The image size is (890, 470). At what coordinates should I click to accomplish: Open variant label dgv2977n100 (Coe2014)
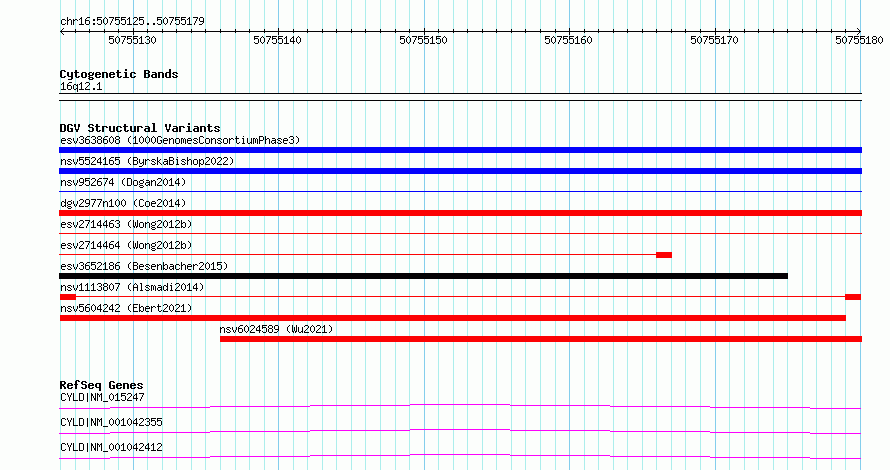pos(123,203)
